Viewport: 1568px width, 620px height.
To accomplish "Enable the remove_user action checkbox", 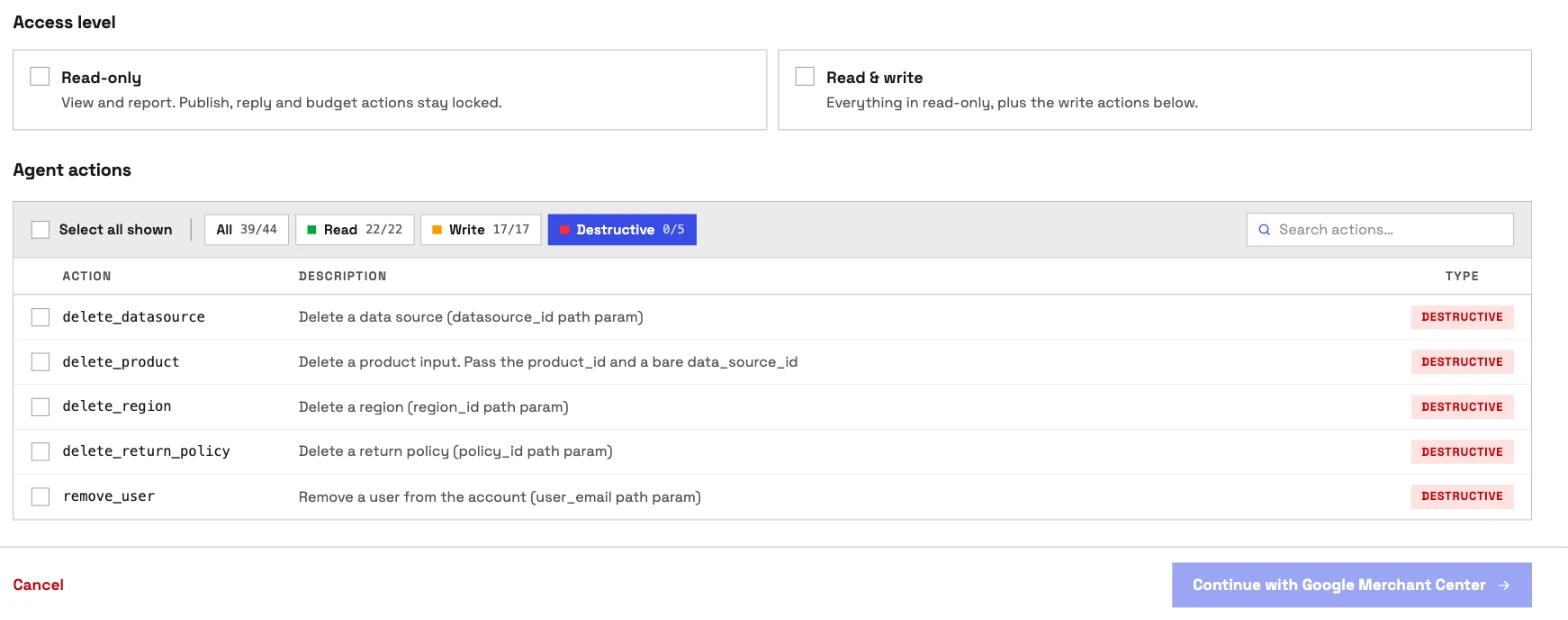I will point(40,497).
